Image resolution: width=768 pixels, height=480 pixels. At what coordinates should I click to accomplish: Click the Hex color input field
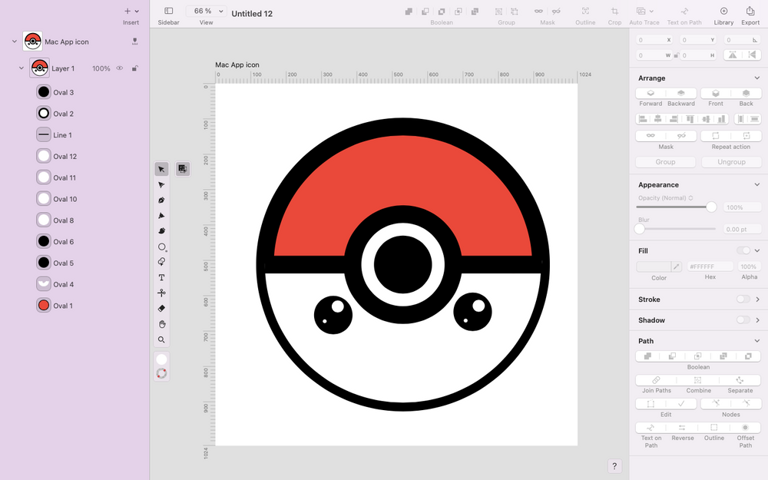point(710,266)
